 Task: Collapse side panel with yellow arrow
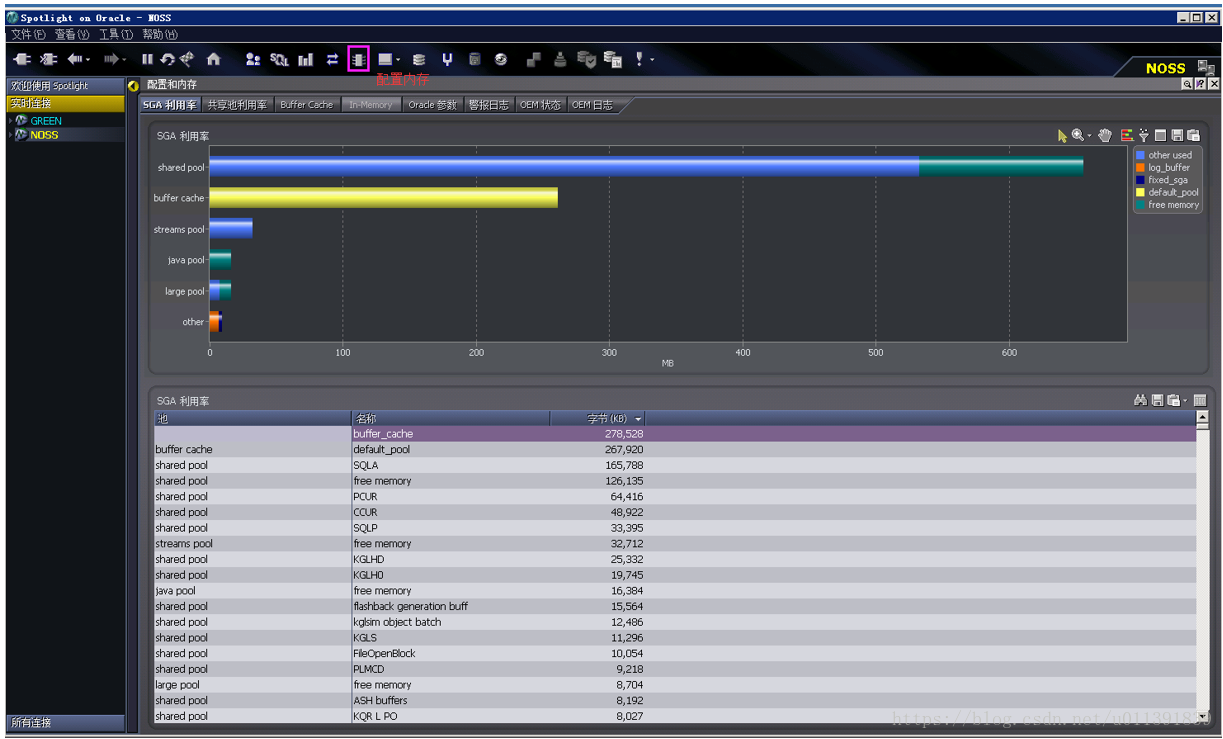[x=133, y=85]
